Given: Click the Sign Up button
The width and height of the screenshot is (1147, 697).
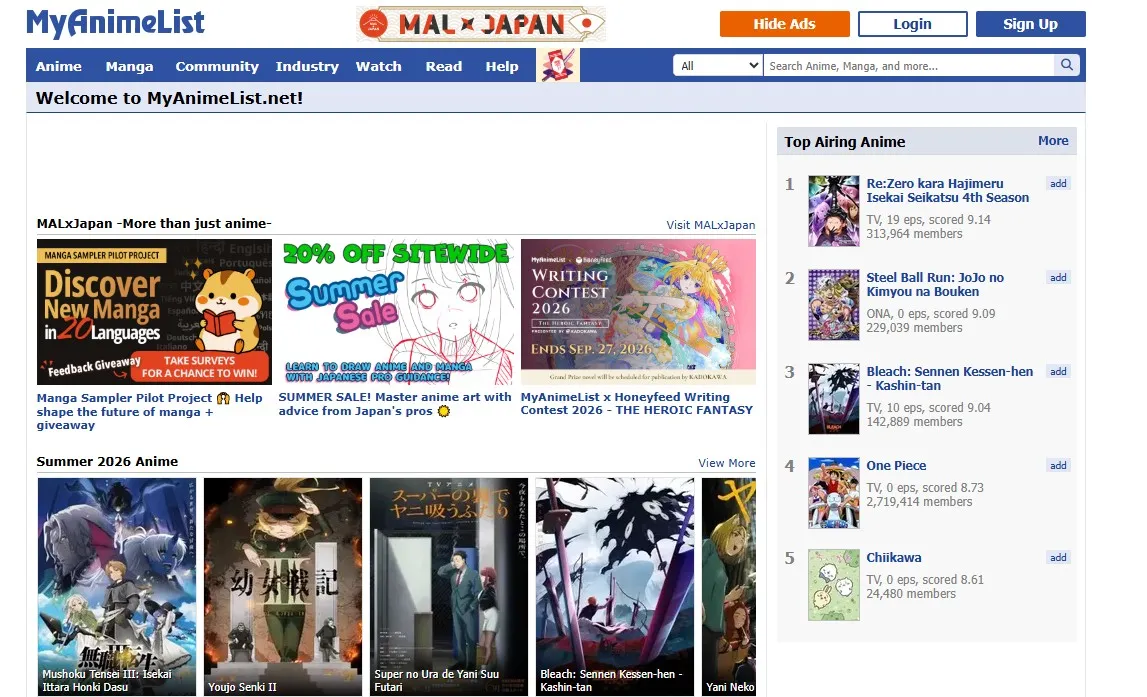Looking at the screenshot, I should 1030,24.
